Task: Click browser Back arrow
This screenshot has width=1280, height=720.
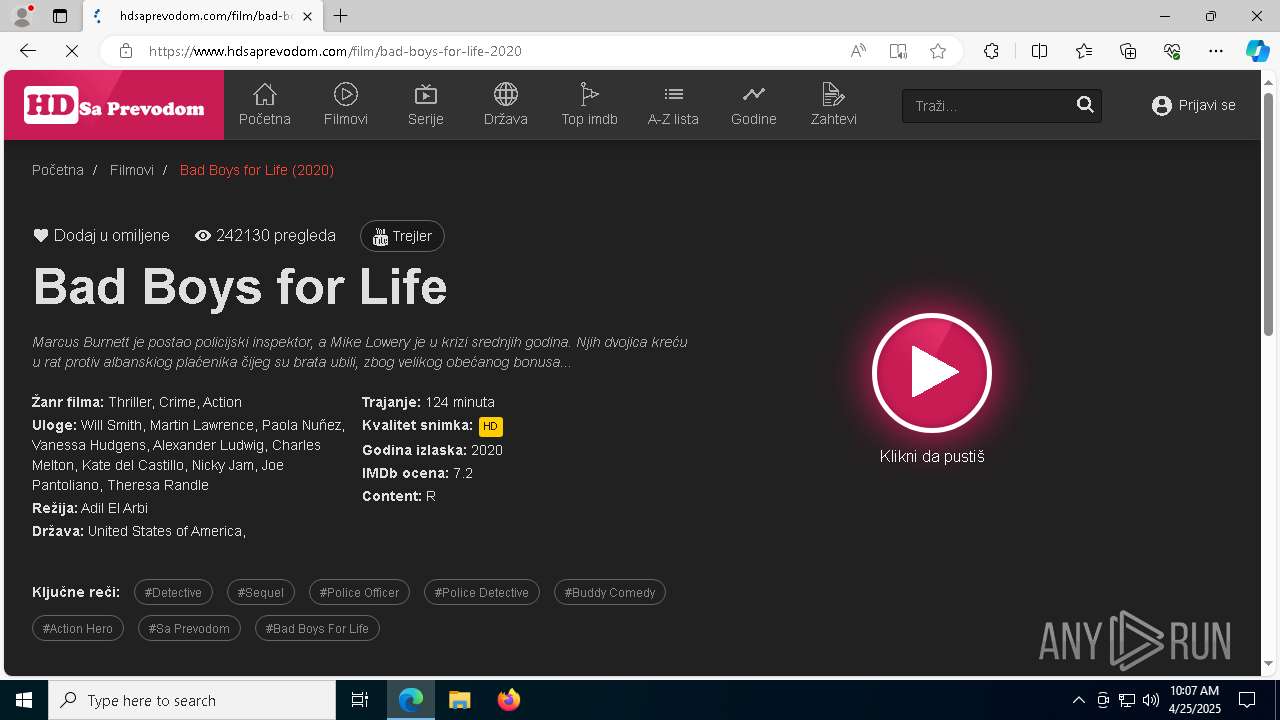Action: (28, 51)
